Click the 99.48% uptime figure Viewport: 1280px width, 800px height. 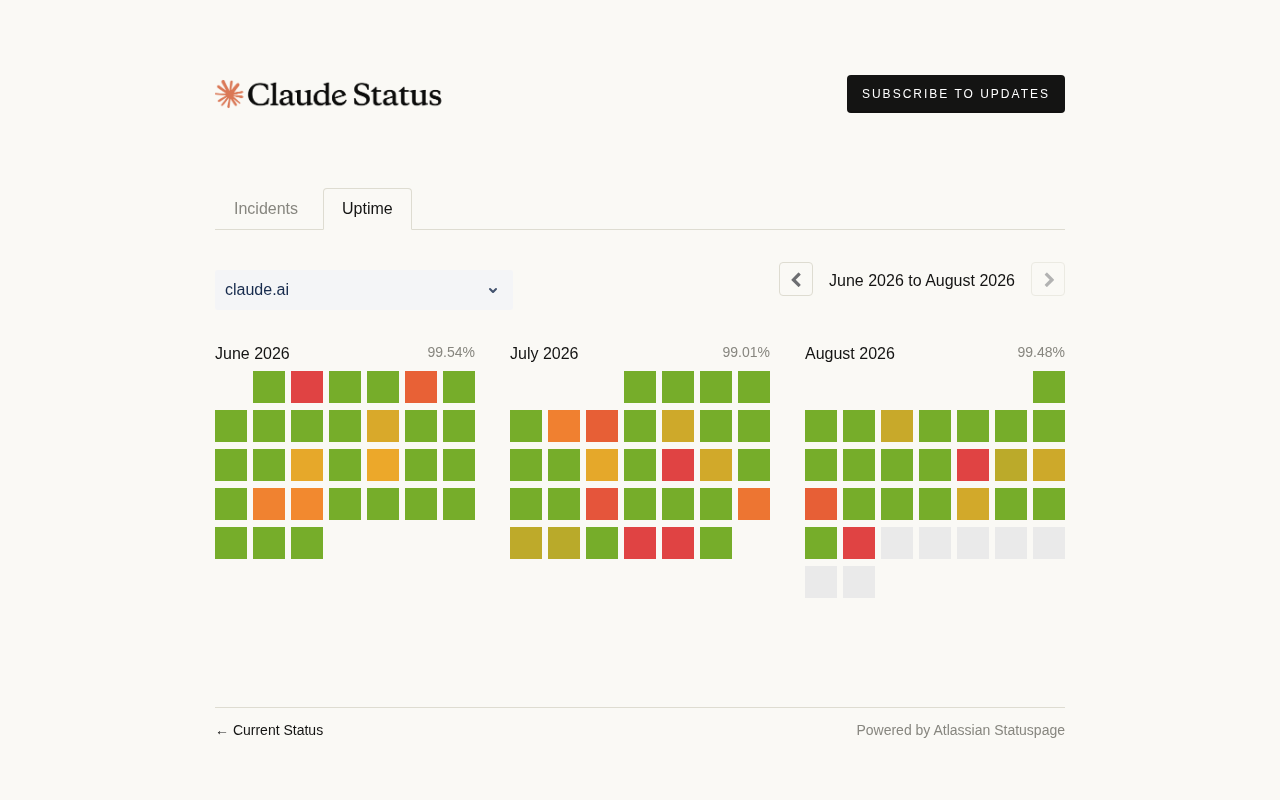[x=1041, y=352]
